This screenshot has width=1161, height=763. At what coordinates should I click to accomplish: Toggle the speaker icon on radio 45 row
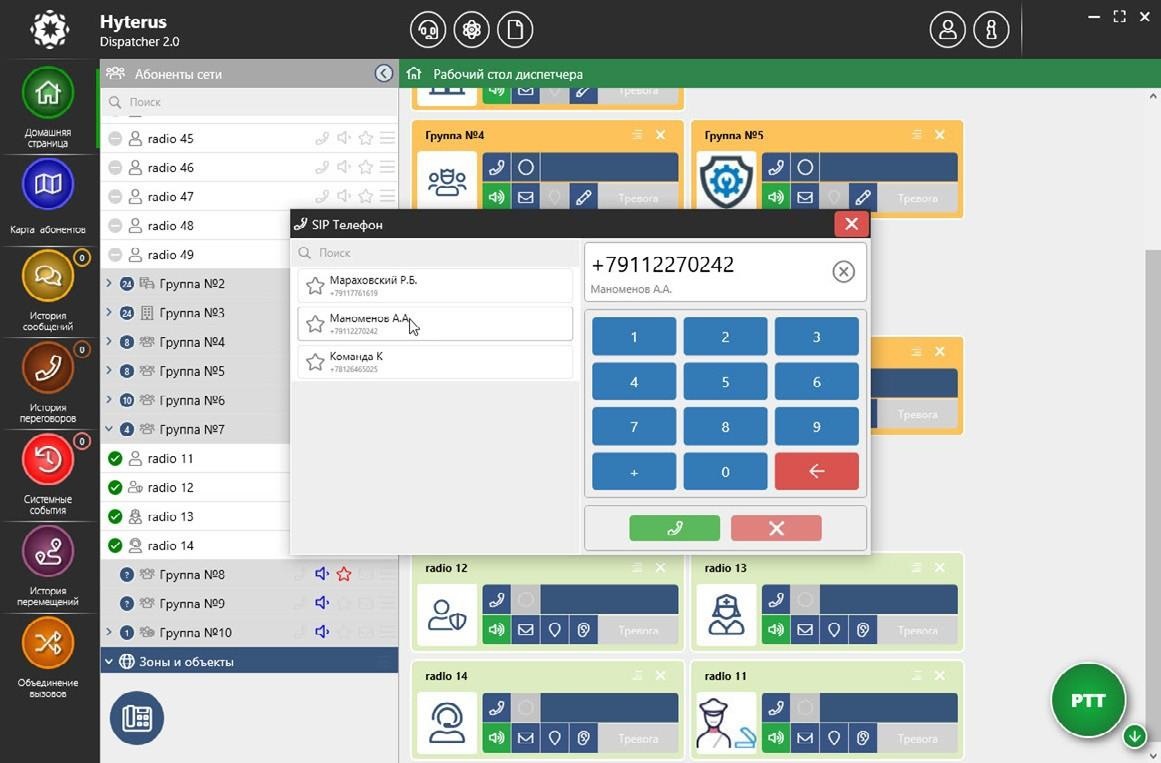tap(344, 138)
